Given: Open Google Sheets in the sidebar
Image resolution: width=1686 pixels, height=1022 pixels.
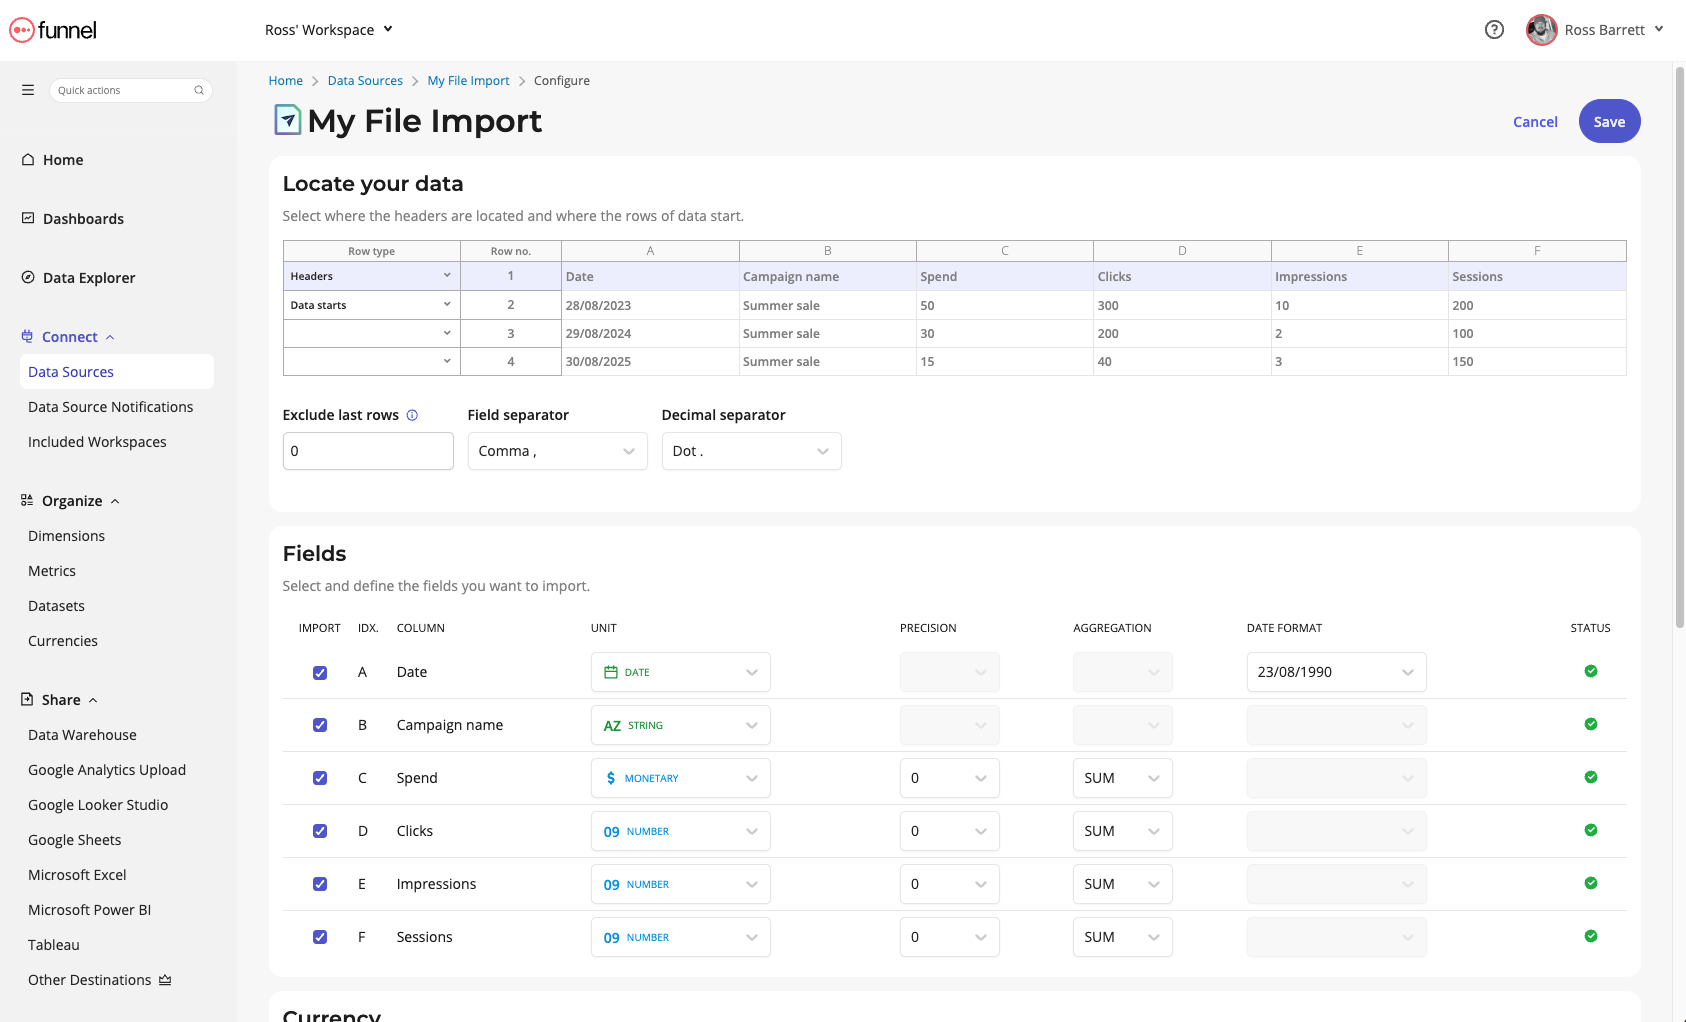Looking at the screenshot, I should pos(74,840).
